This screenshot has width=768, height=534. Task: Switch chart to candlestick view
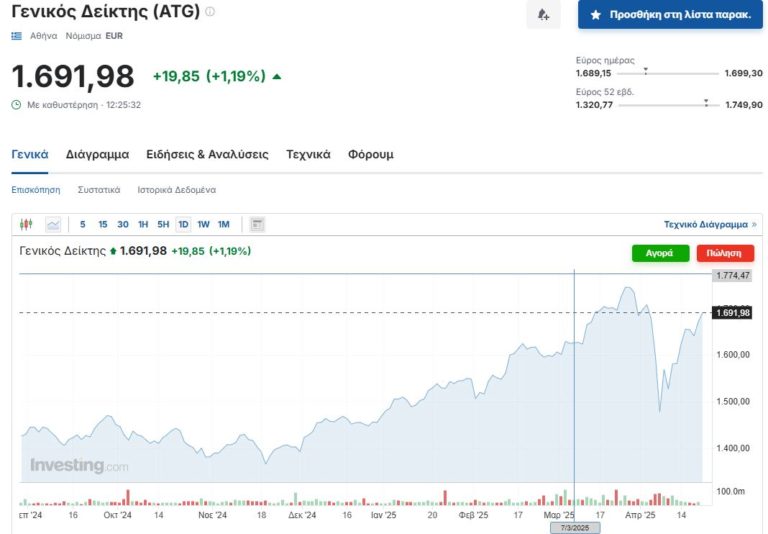[x=27, y=224]
